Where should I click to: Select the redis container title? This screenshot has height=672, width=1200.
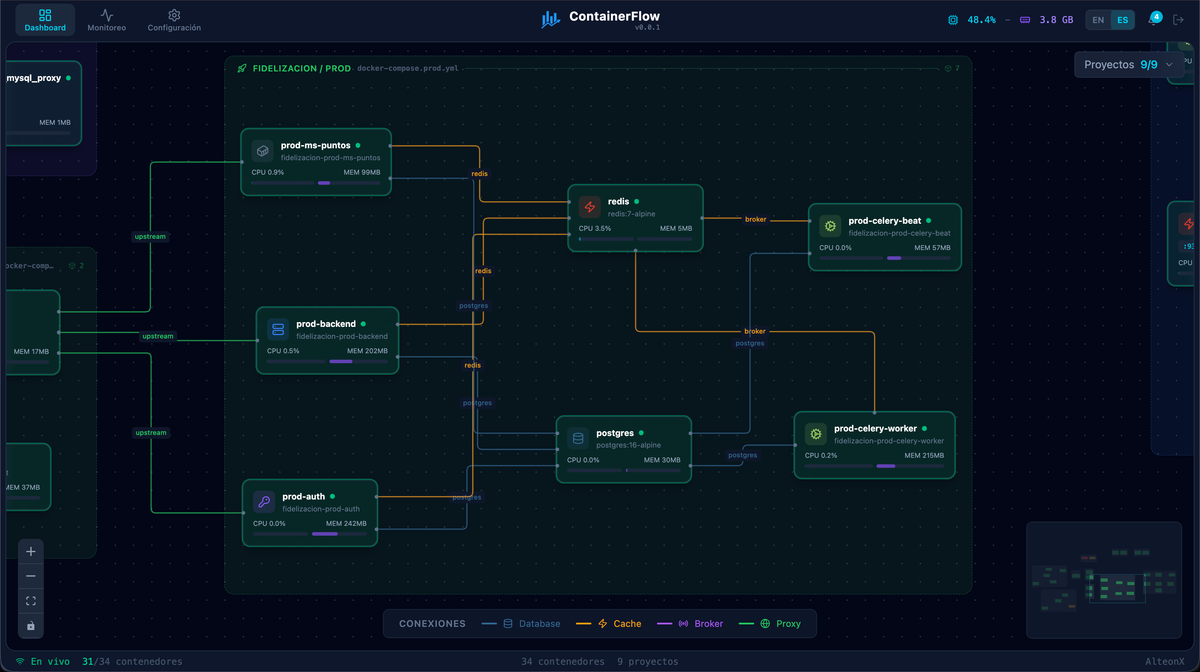[x=618, y=201]
